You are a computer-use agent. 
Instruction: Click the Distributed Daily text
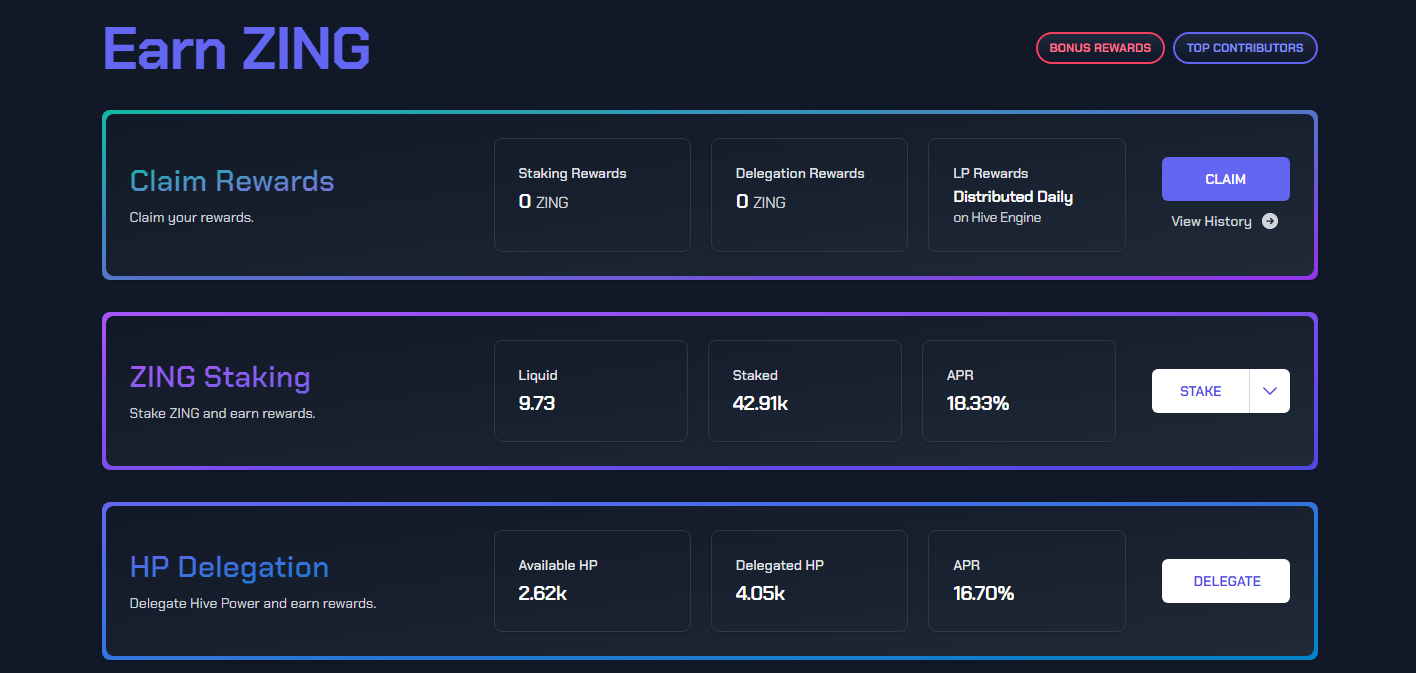click(x=1013, y=197)
